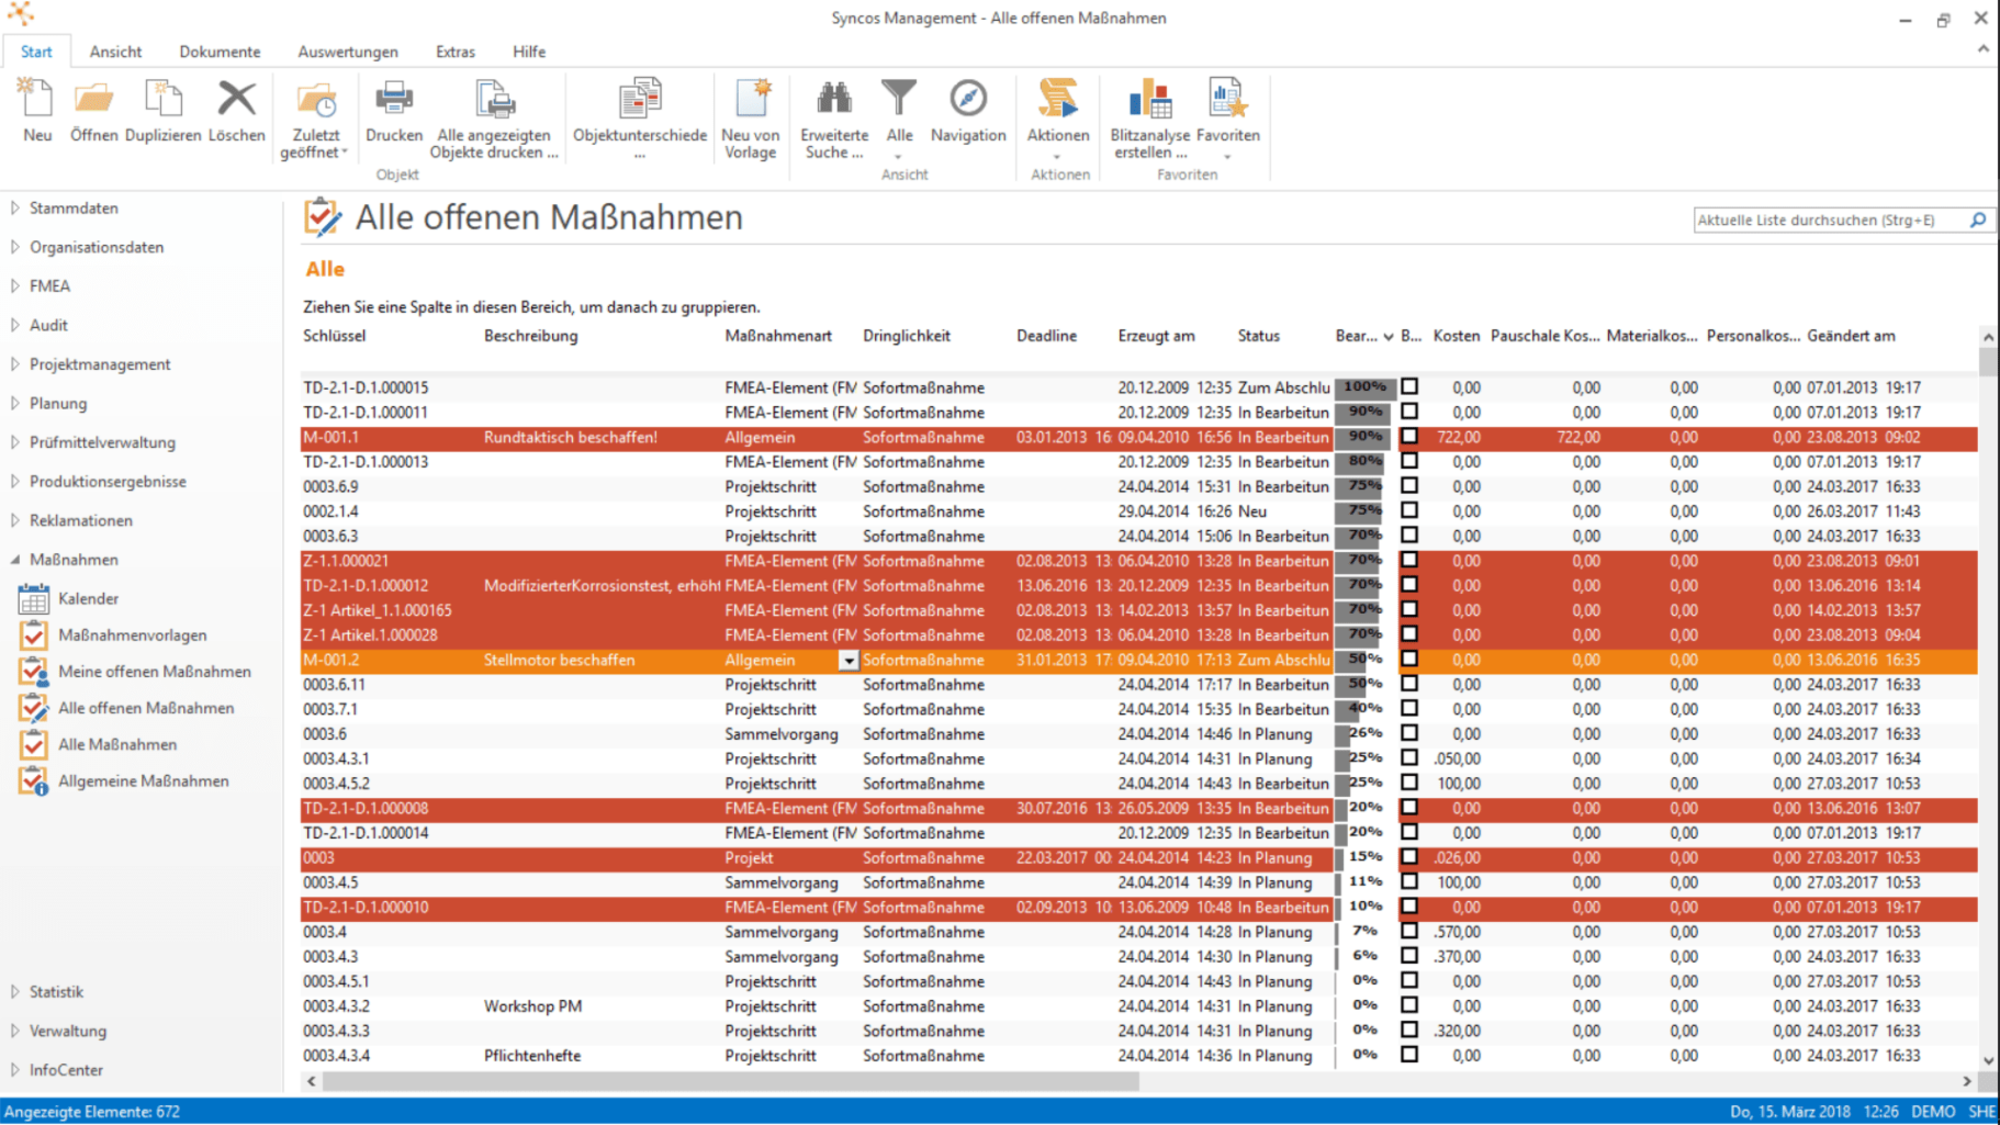Click Blitzanalyse erstellen chart icon
This screenshot has height=1125, width=2000.
pos(1150,100)
